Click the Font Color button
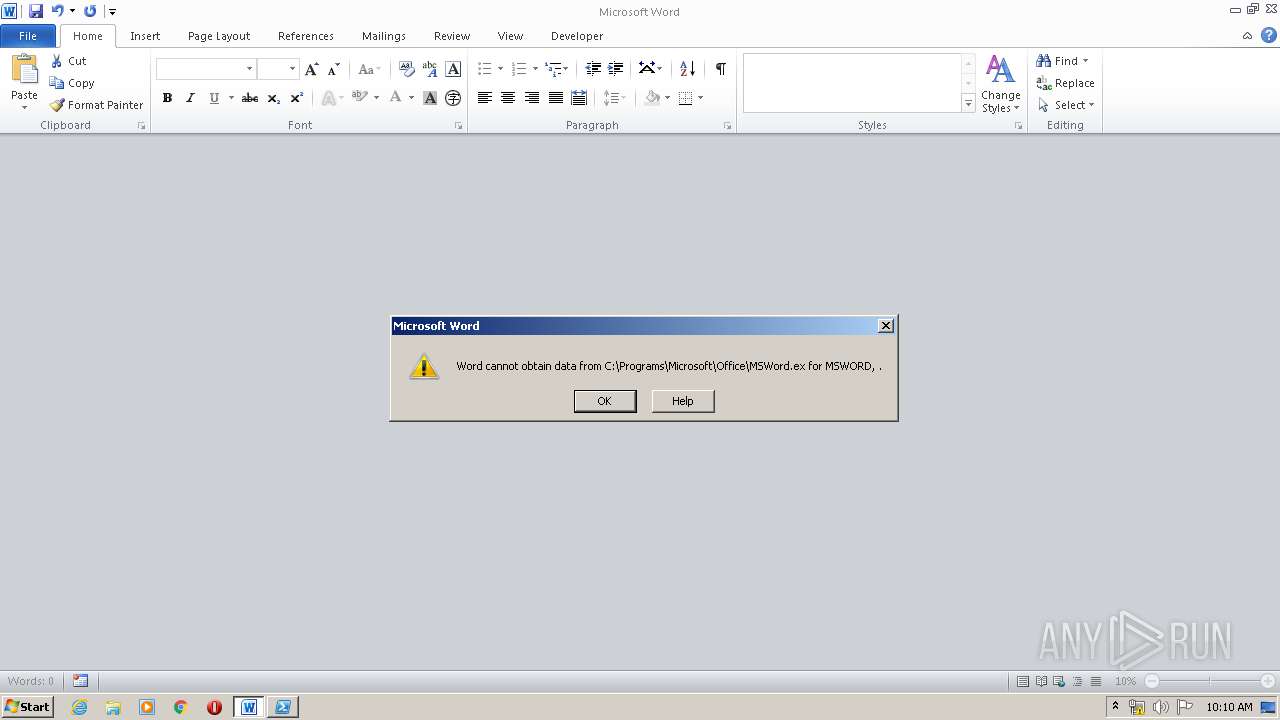The width and height of the screenshot is (1280, 720). [x=396, y=98]
